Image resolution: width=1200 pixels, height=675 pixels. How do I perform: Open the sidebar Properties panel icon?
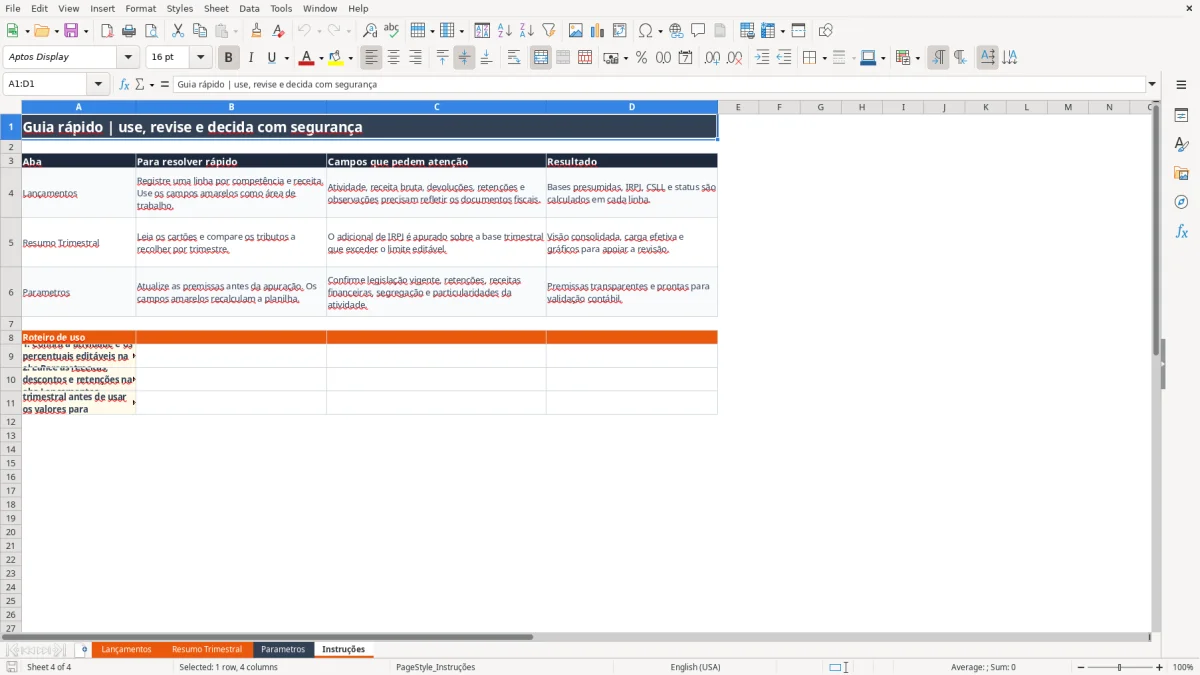click(1181, 115)
